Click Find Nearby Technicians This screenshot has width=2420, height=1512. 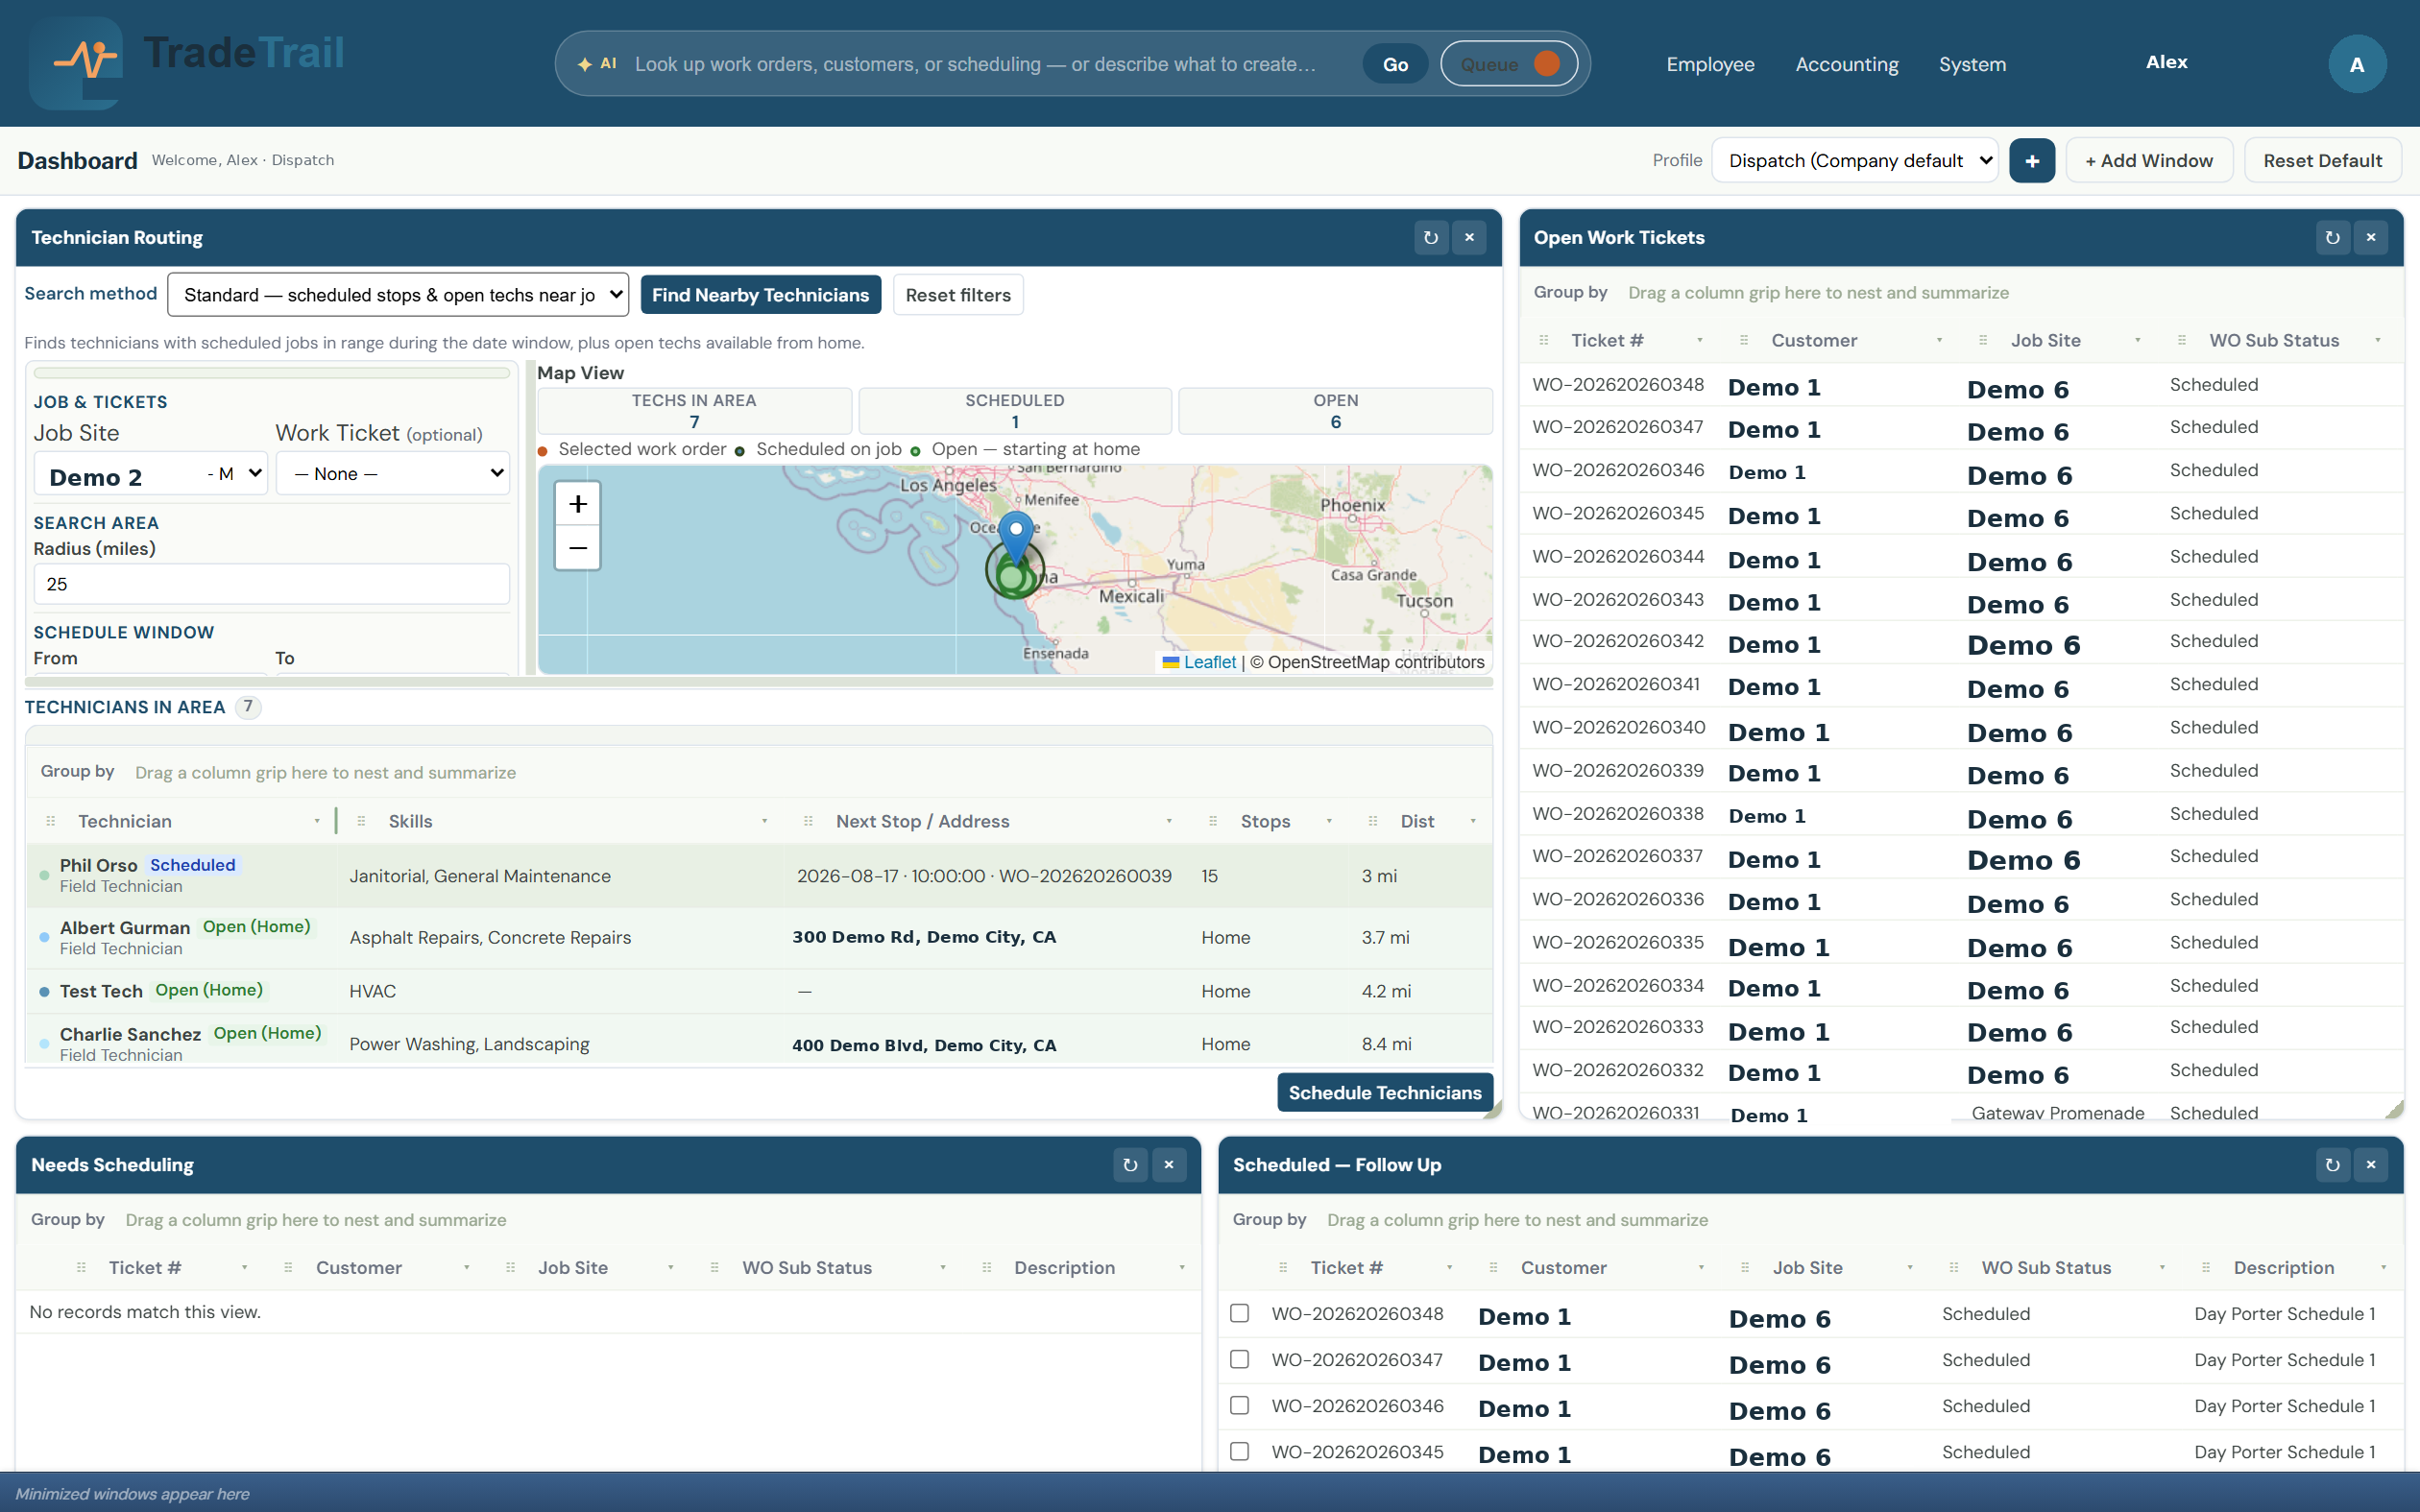pyautogui.click(x=760, y=295)
